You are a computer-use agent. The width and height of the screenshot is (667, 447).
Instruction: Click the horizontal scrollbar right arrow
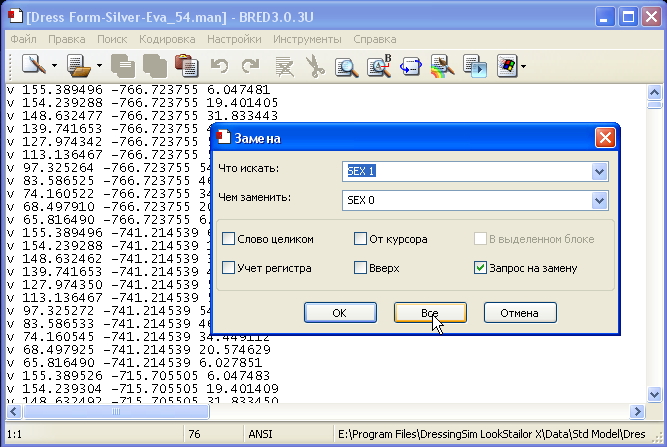637,411
